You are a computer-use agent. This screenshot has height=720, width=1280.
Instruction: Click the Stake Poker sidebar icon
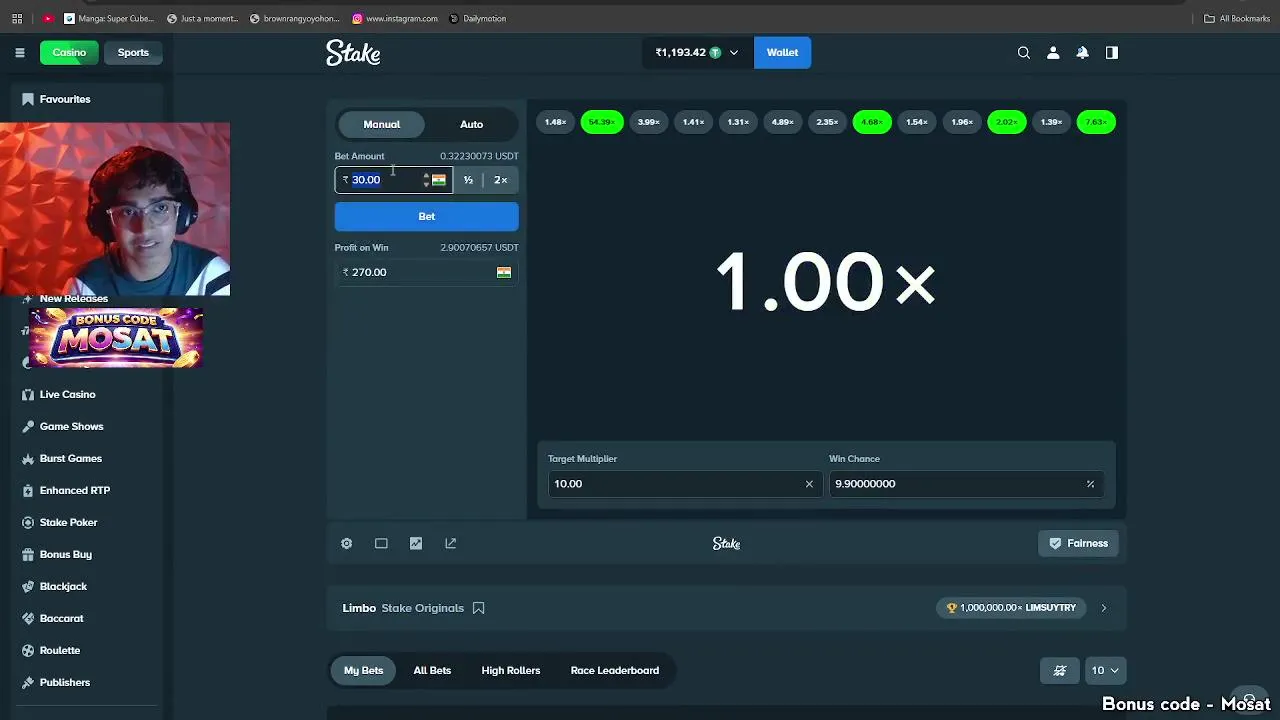(28, 522)
